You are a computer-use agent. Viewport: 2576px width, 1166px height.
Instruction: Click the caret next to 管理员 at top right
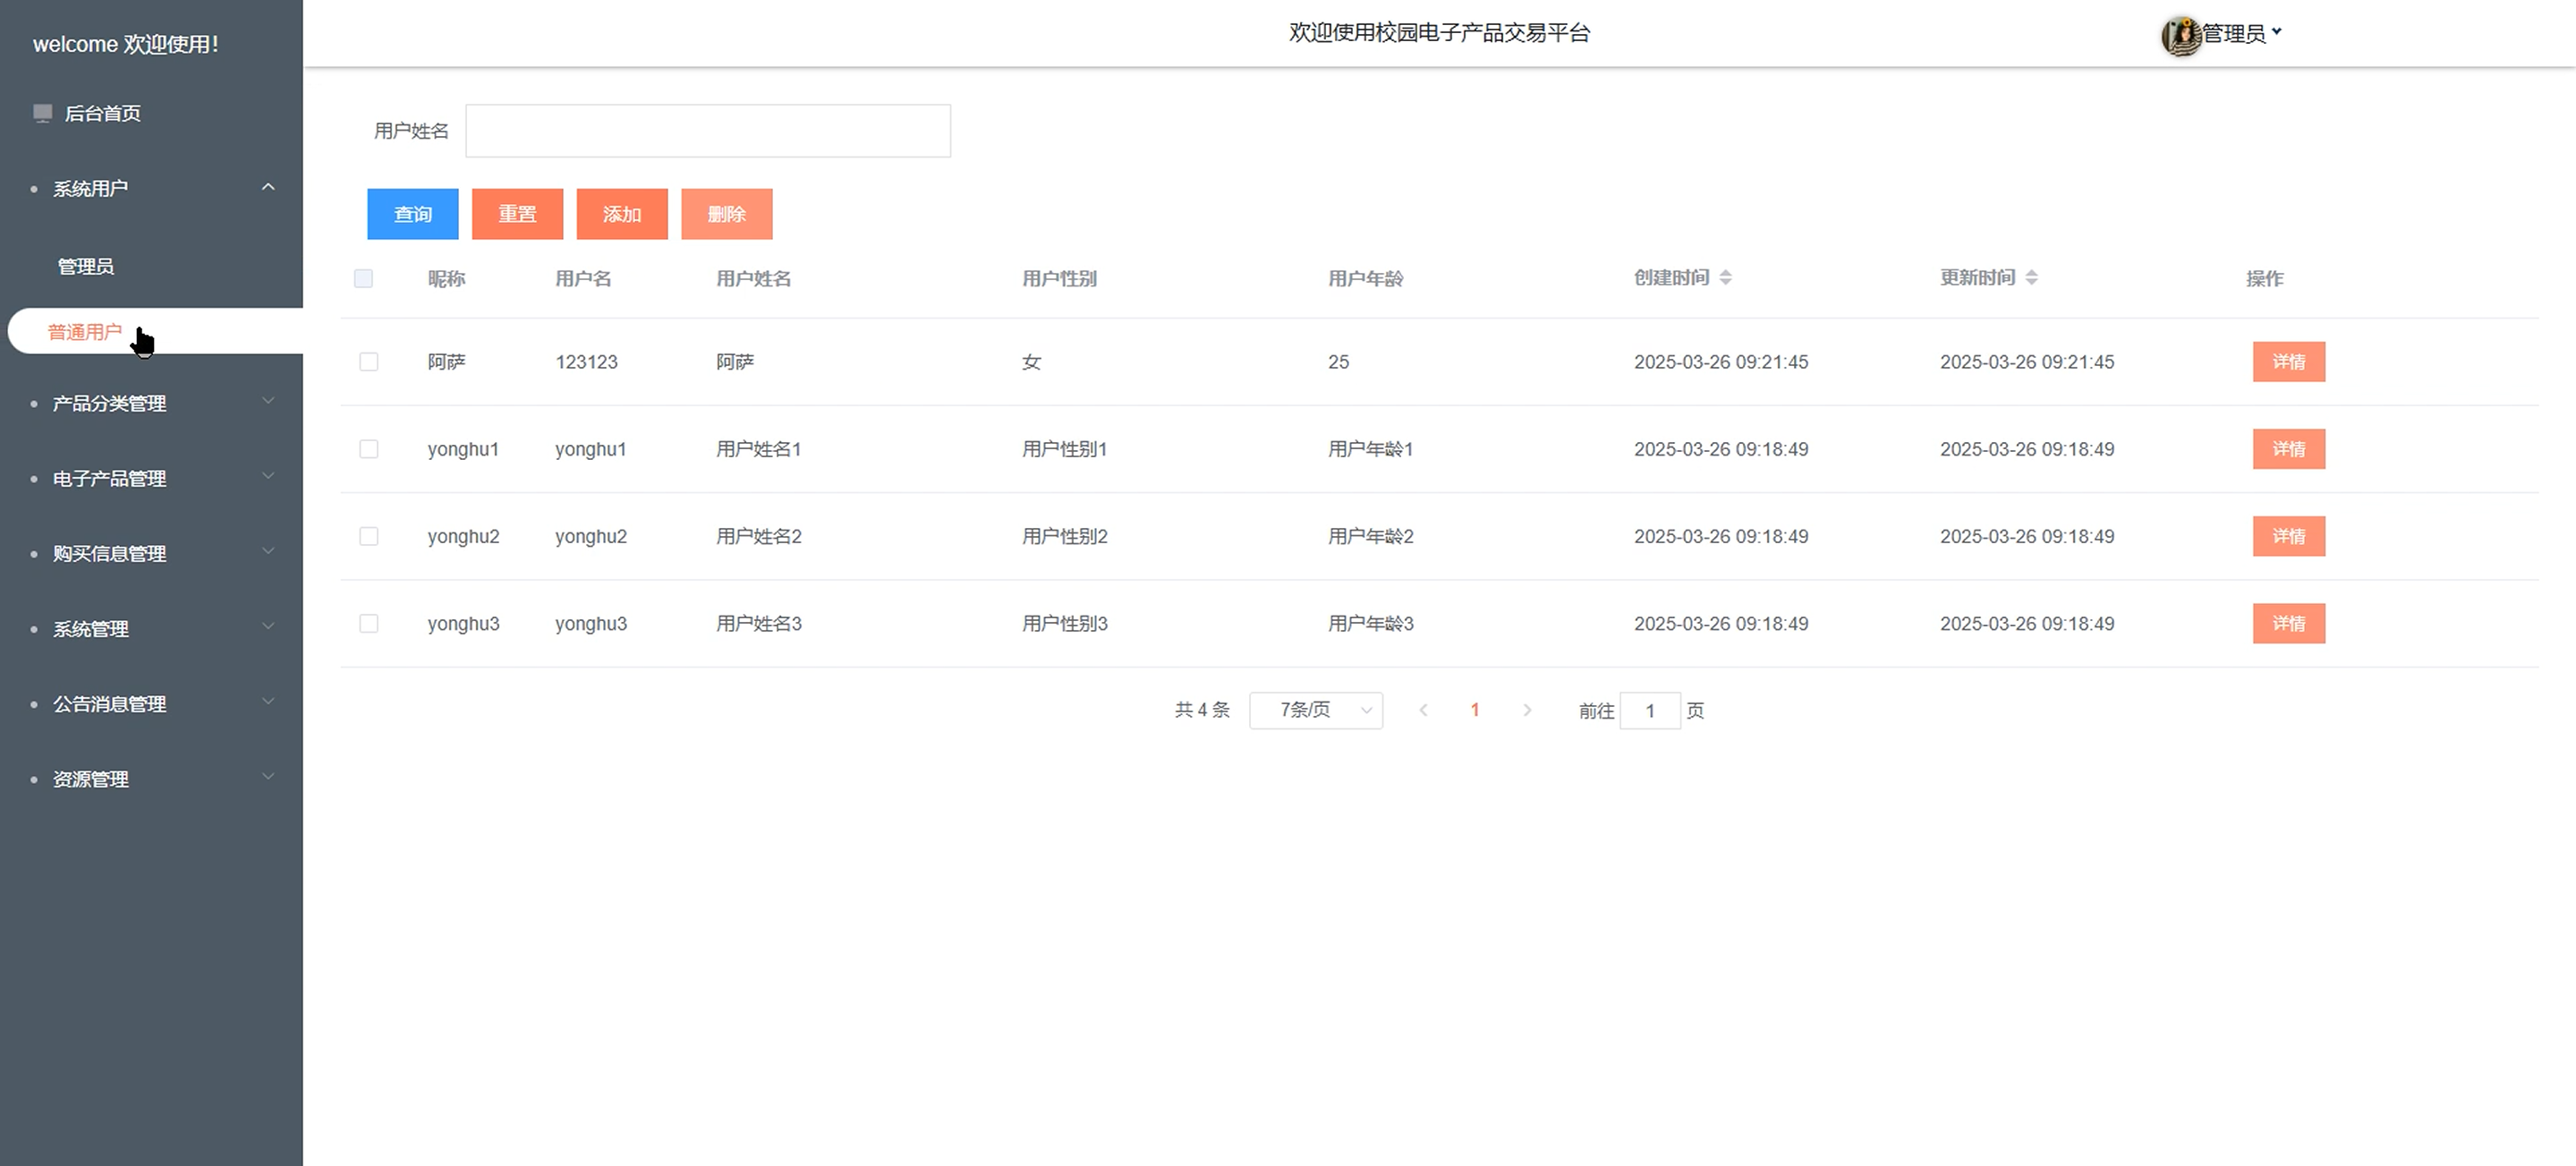pos(2277,32)
